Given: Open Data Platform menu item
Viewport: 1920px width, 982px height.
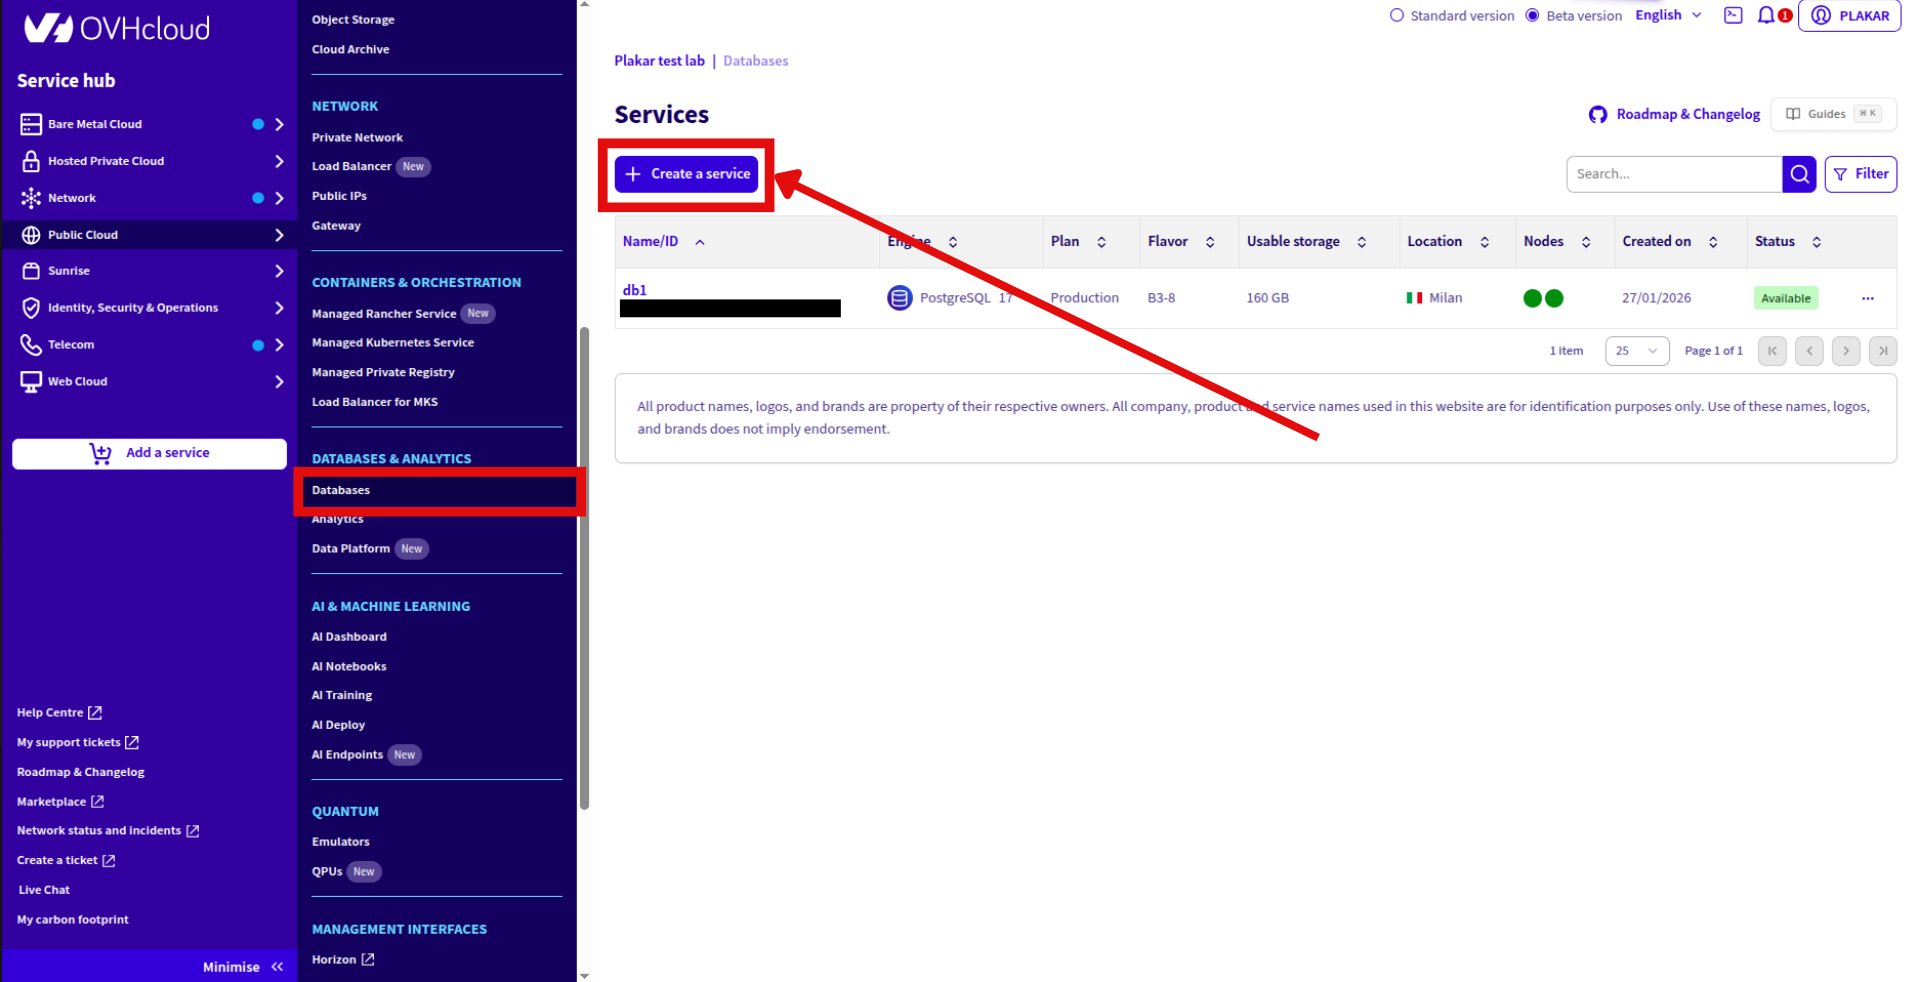Looking at the screenshot, I should [x=351, y=549].
